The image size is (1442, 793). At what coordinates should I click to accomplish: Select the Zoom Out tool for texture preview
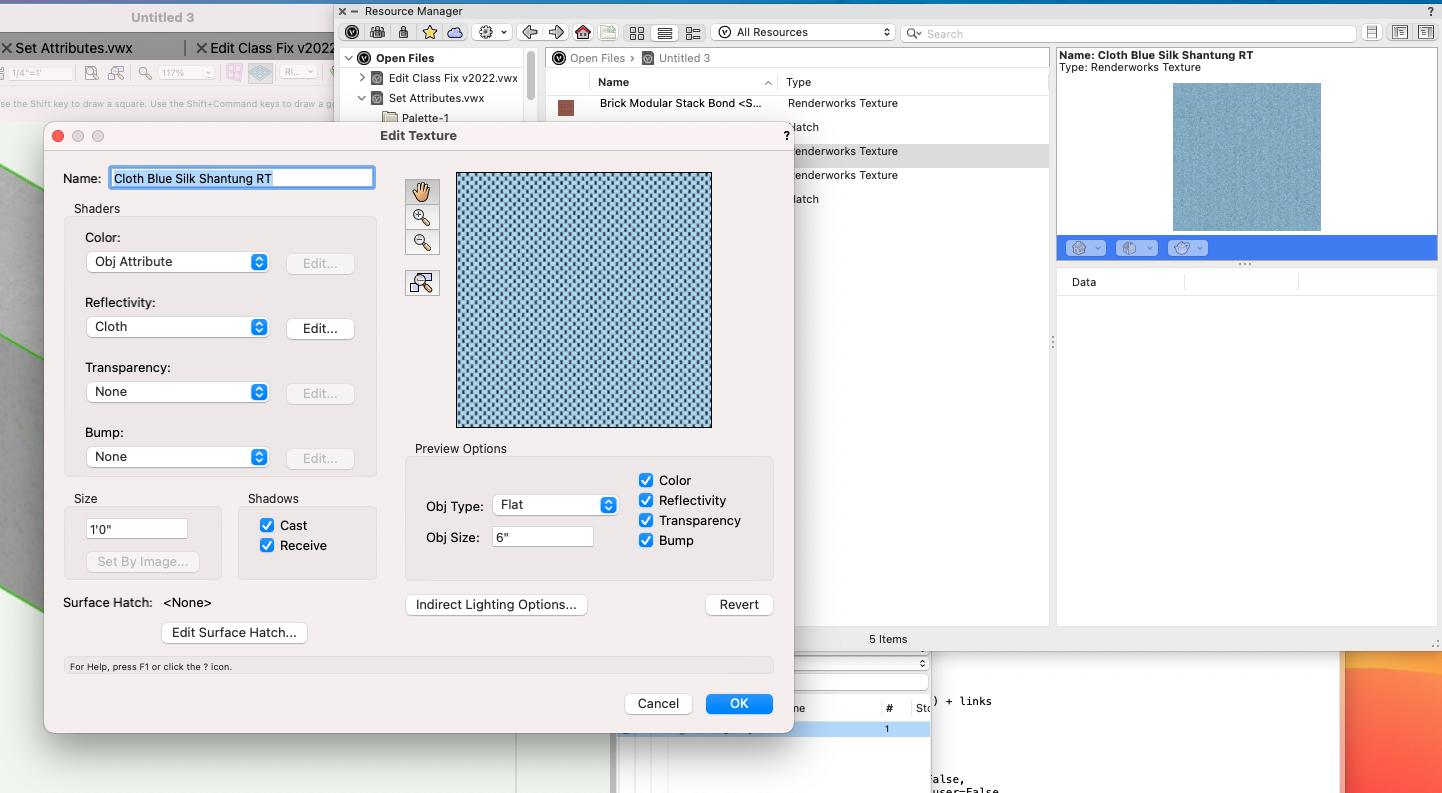coord(422,241)
